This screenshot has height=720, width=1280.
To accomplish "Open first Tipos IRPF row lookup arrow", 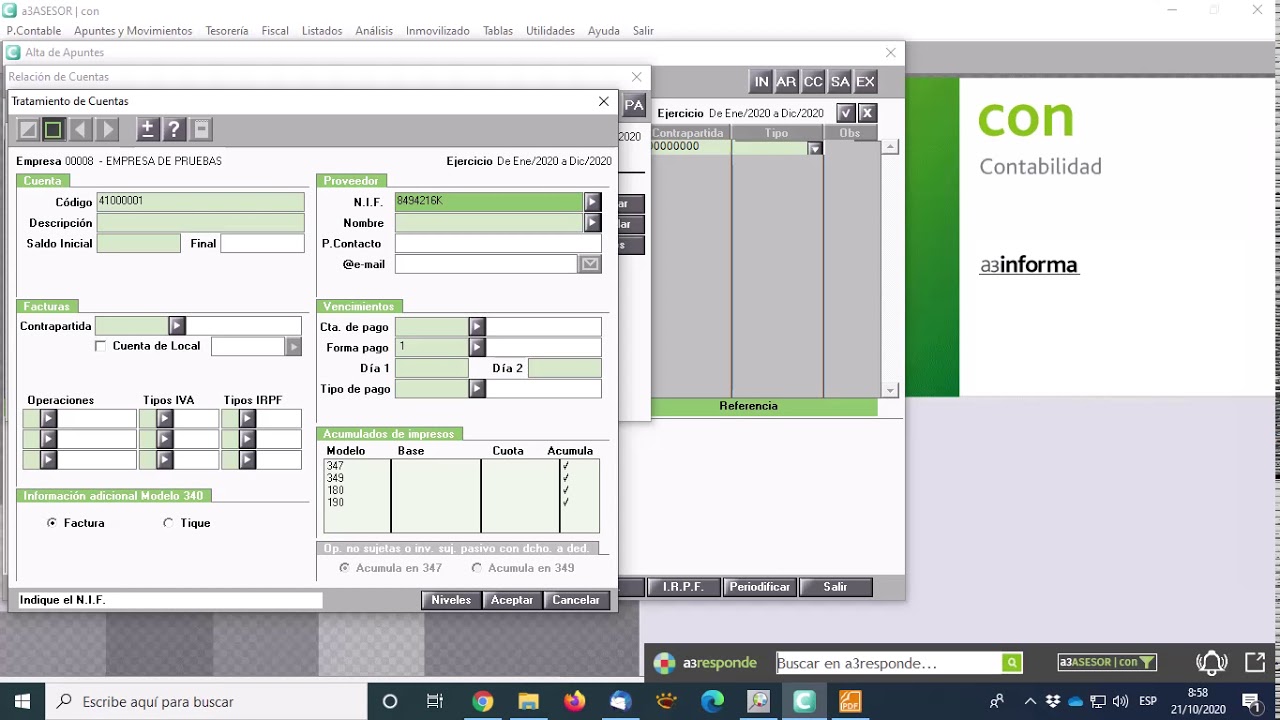I will (247, 419).
